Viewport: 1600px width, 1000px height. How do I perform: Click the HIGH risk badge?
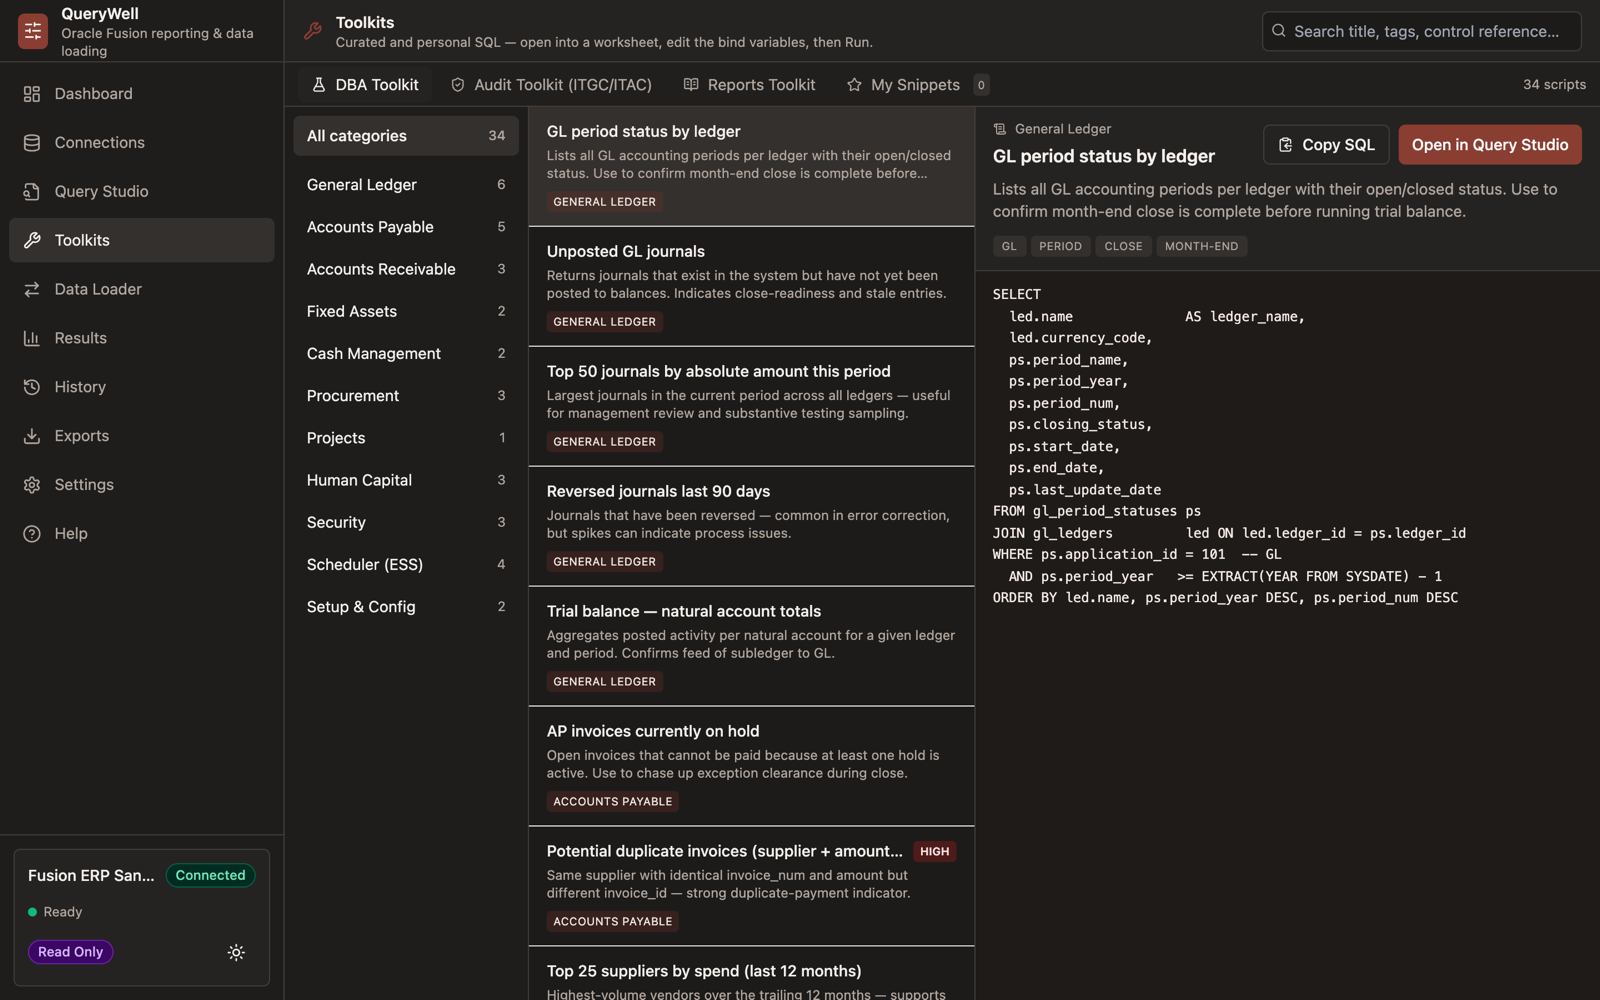(935, 852)
